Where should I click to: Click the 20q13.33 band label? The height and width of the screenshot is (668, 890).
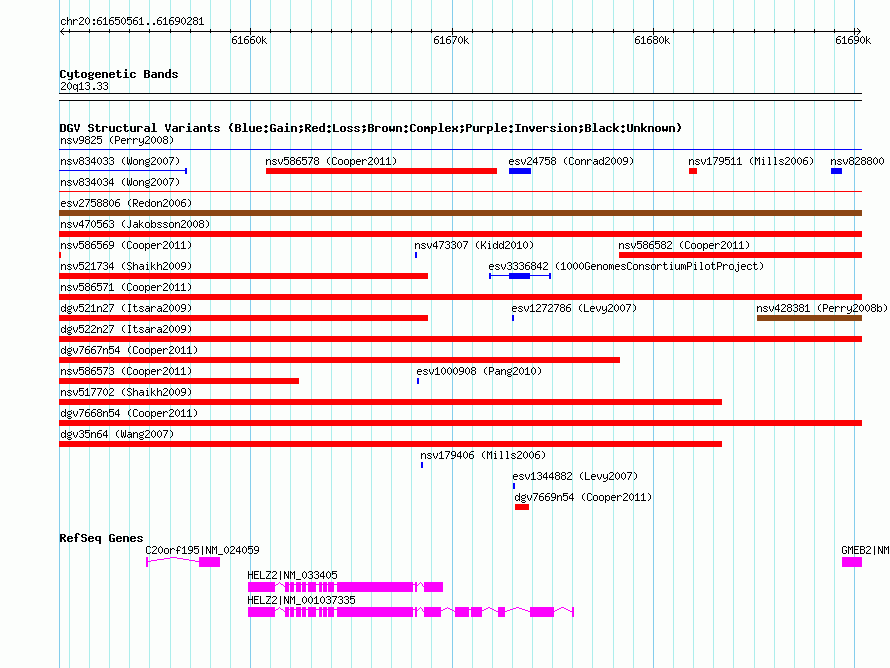pos(84,86)
